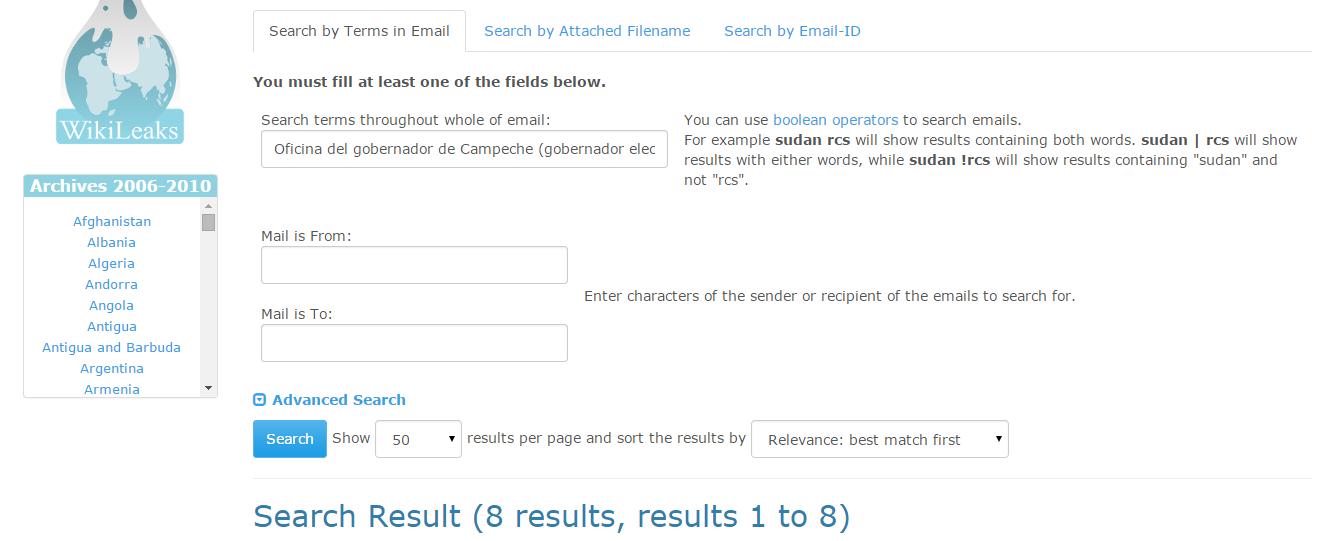Focus the Mail is From field

pyautogui.click(x=414, y=265)
